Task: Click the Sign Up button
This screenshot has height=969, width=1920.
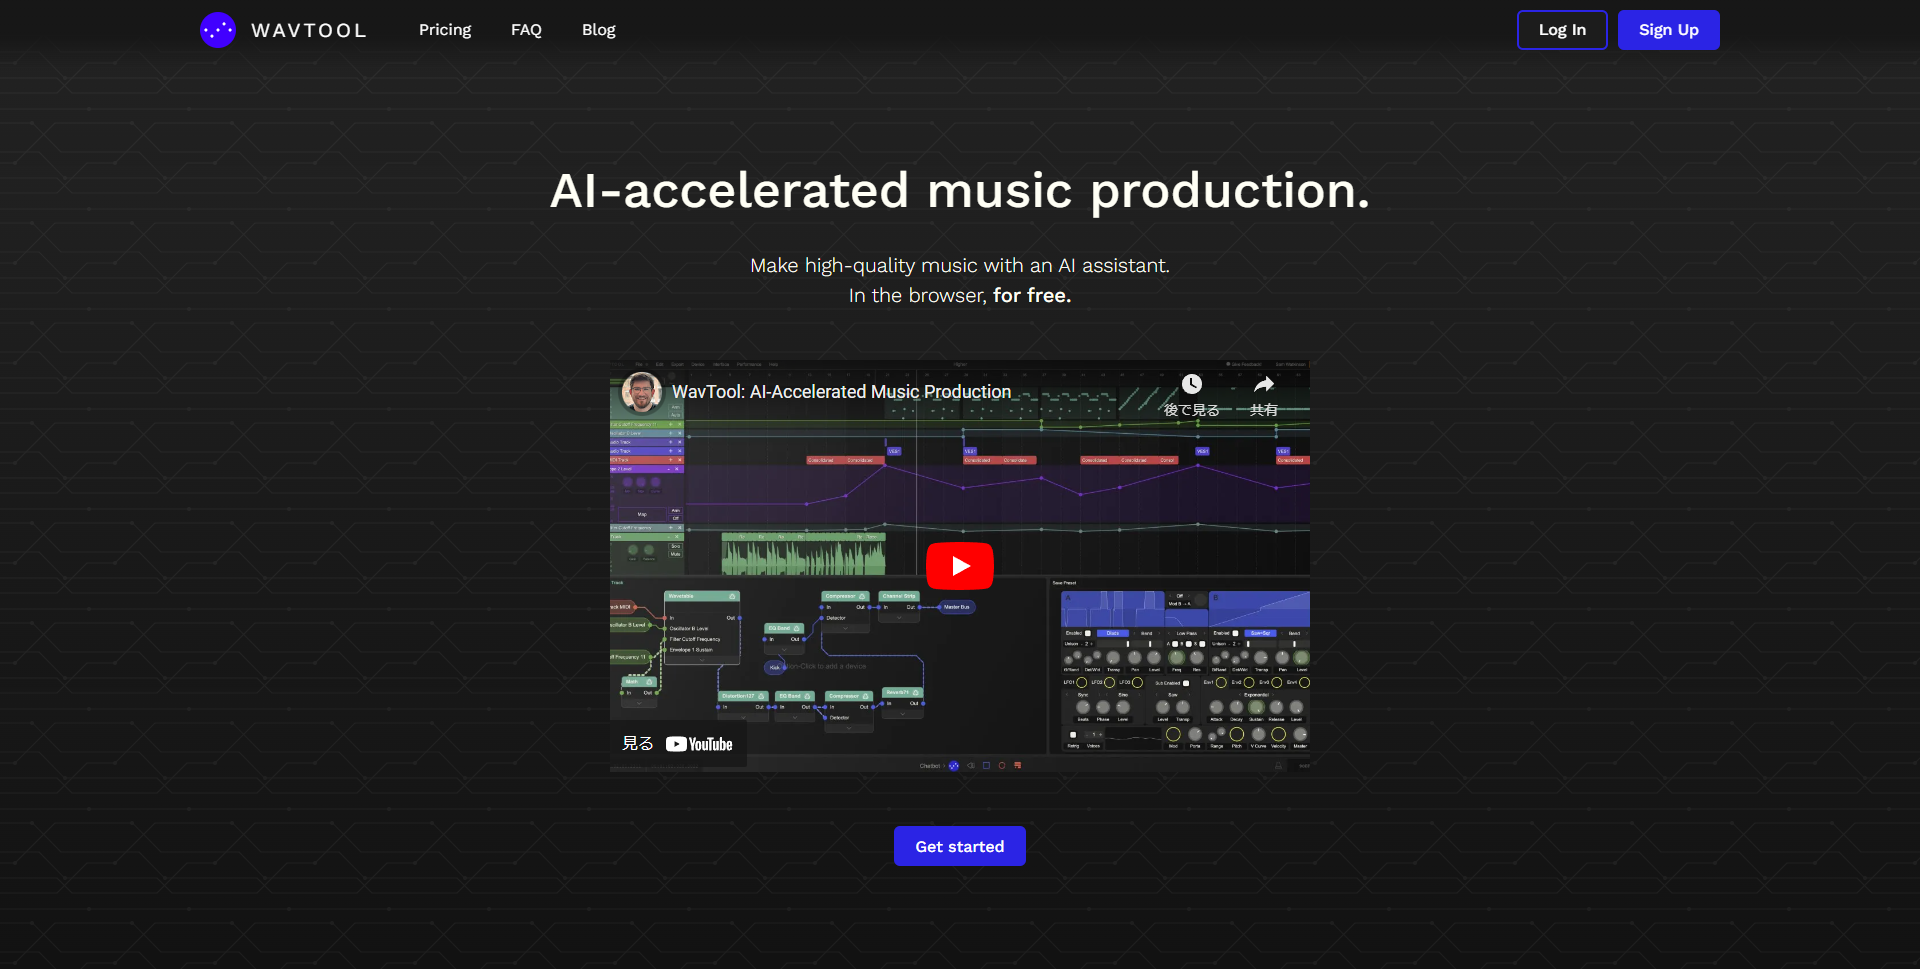Action: coord(1669,30)
